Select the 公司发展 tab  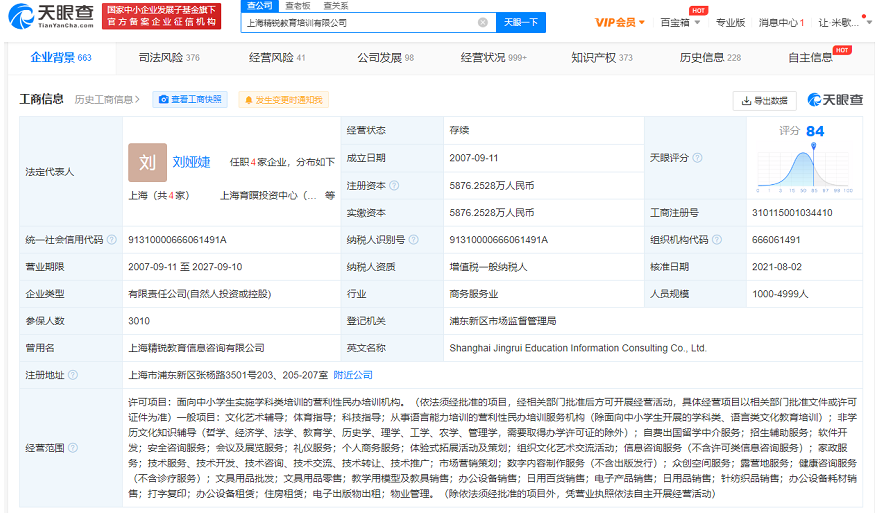[x=385, y=58]
